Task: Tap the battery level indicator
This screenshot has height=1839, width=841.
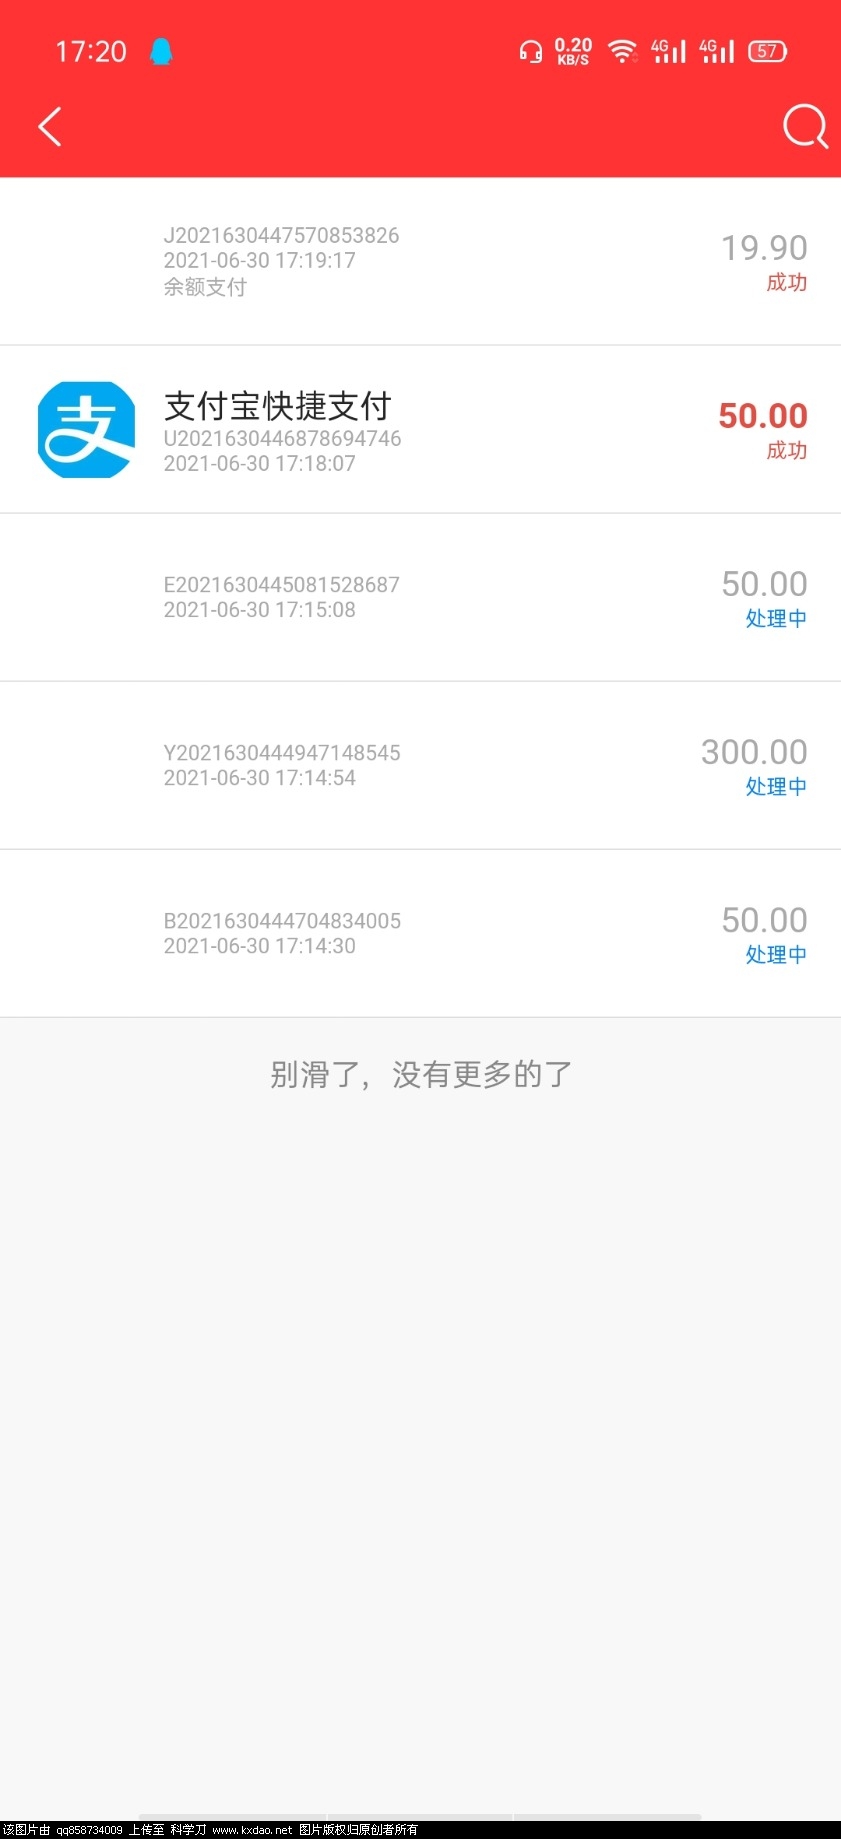Action: tap(767, 51)
